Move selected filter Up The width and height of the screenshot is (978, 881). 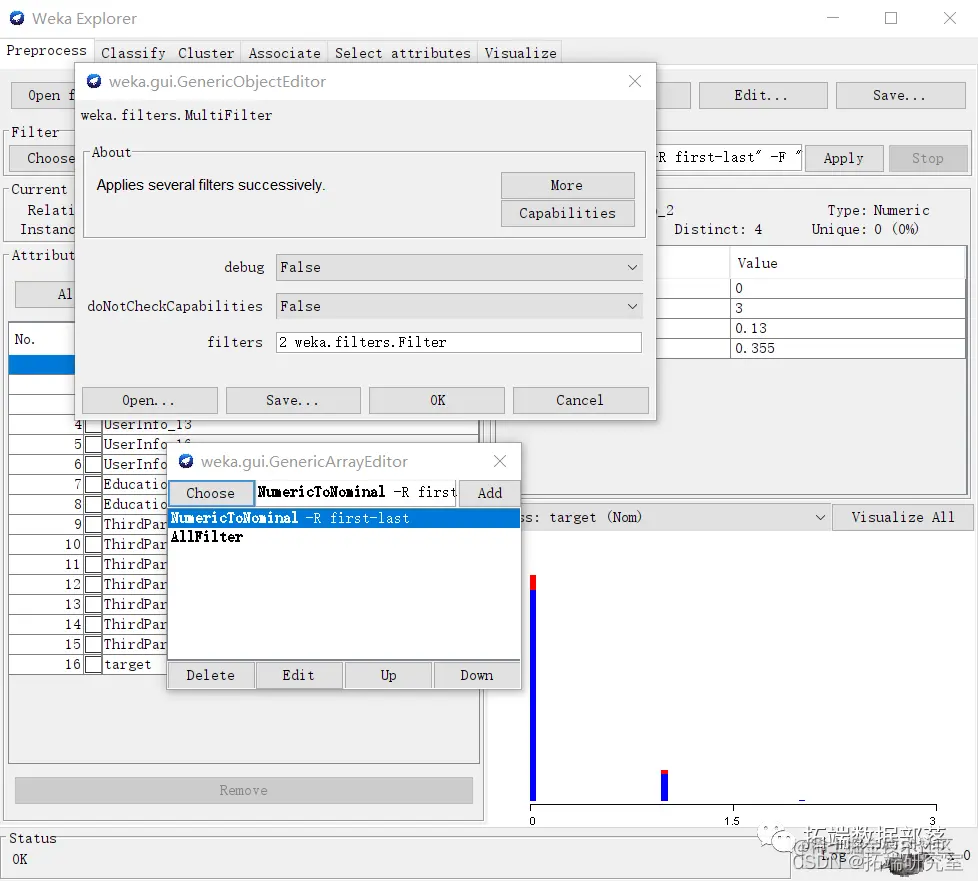click(x=388, y=675)
